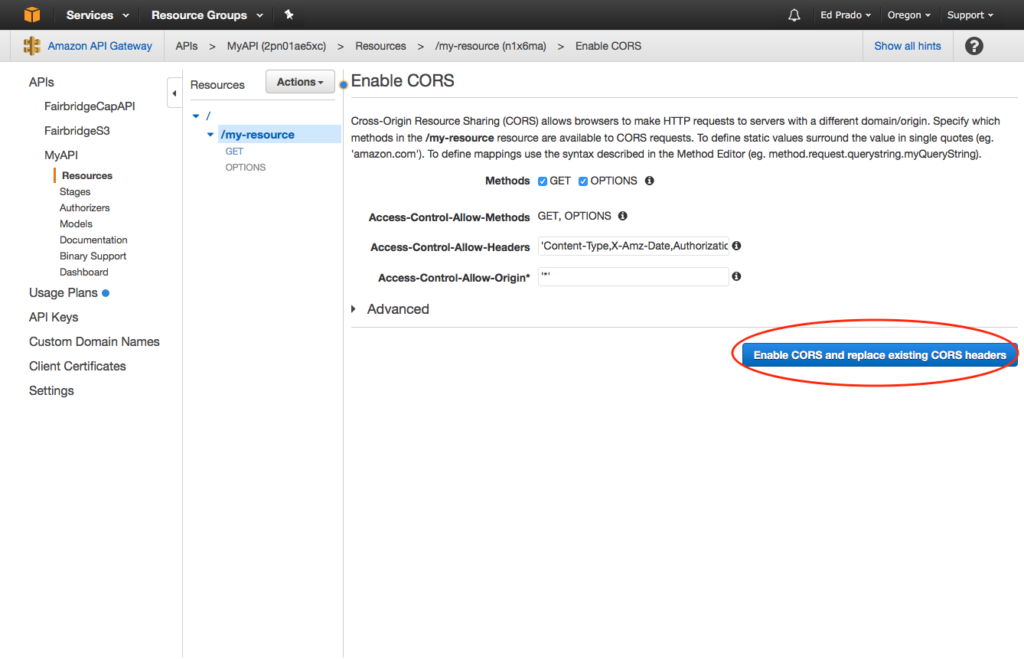Click the info icon beside the Methods checkboxes
The image size is (1024, 659).
pos(649,181)
